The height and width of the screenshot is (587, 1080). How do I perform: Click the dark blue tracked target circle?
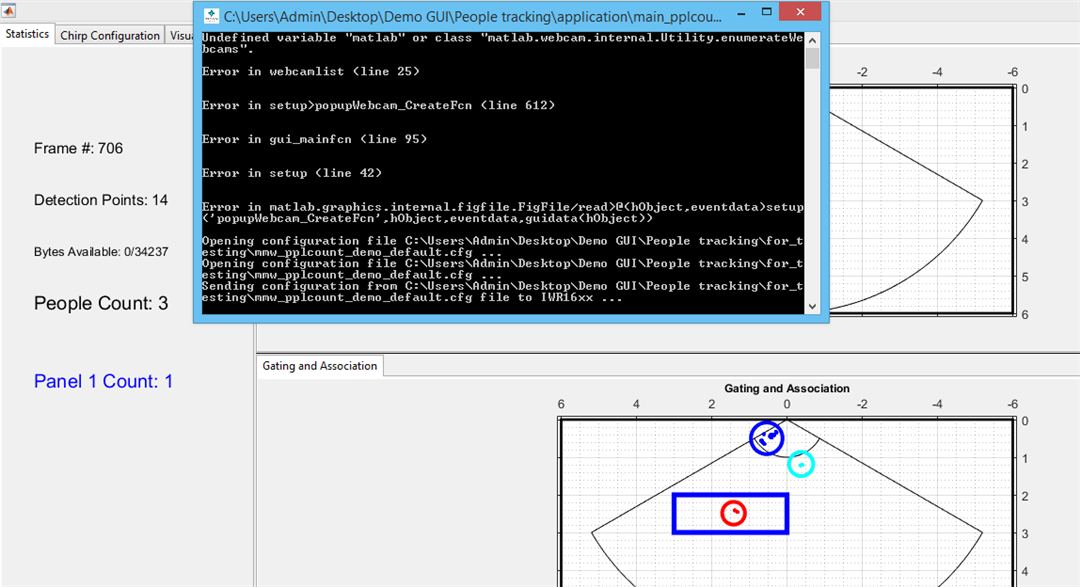tap(767, 437)
